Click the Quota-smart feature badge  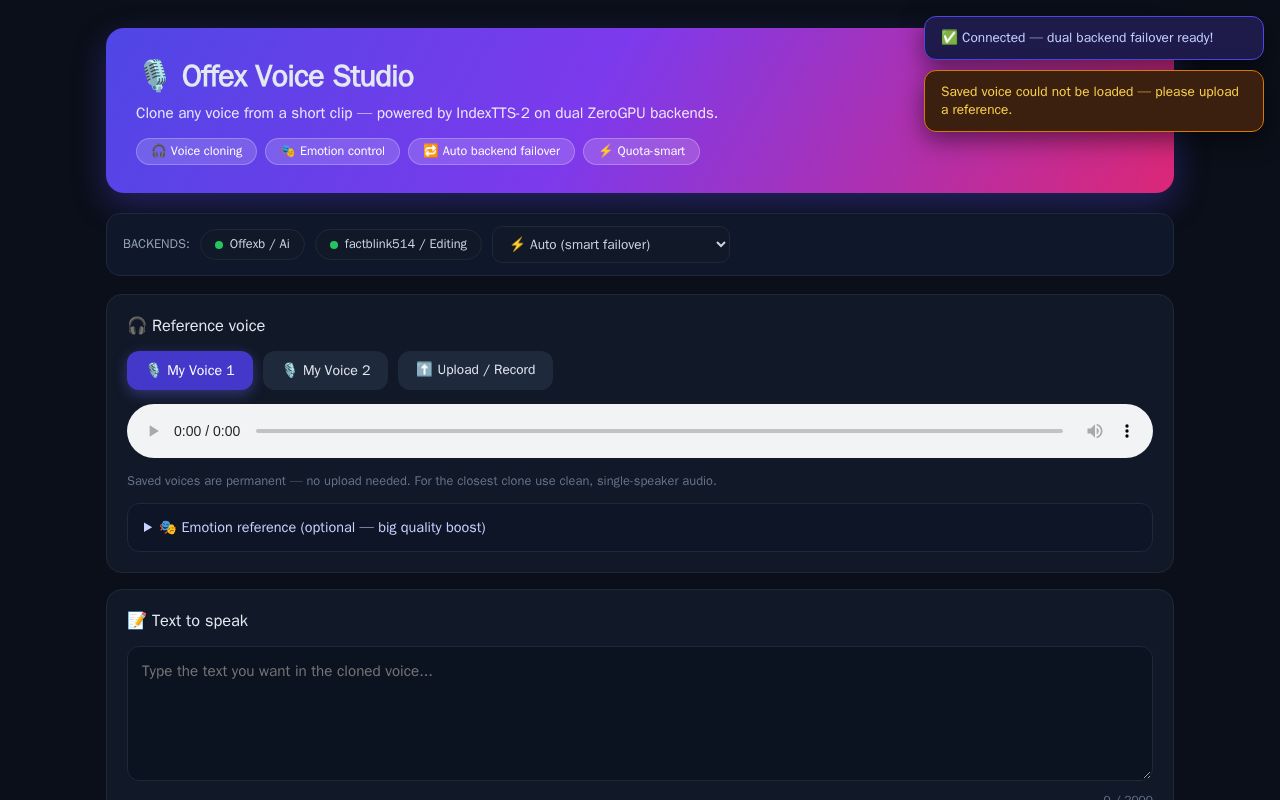pos(641,151)
